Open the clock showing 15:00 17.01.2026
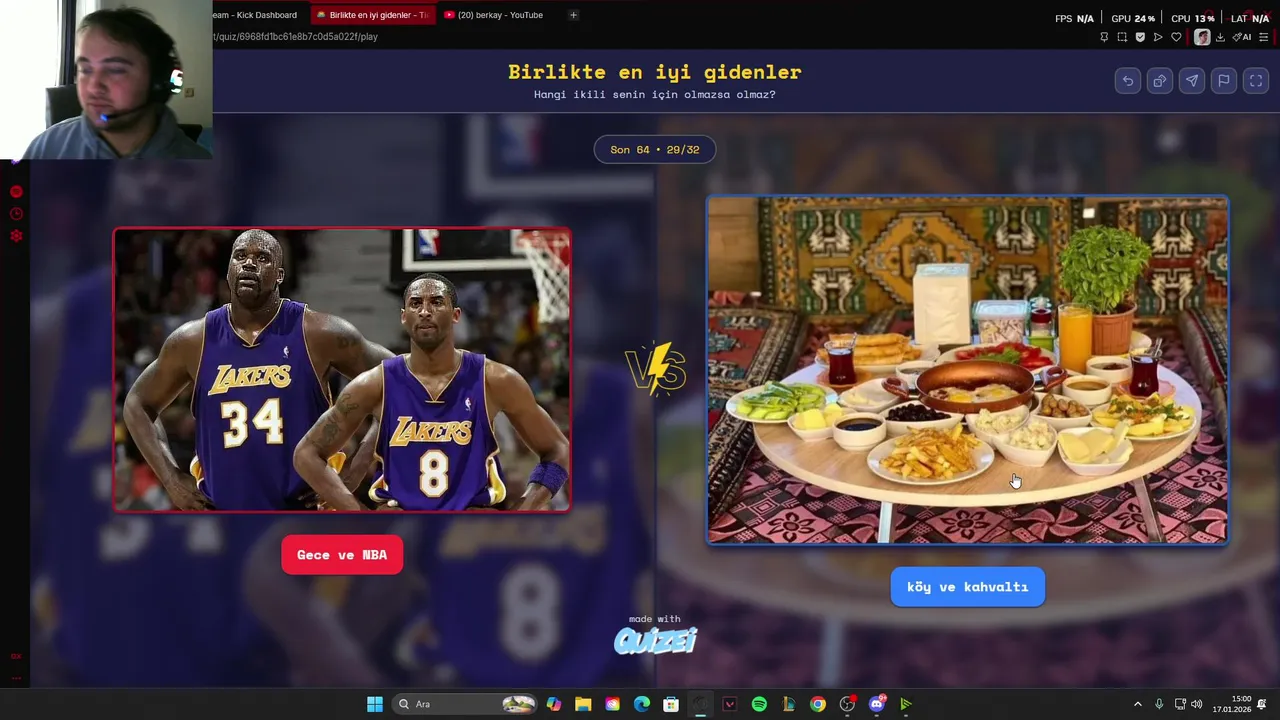Image resolution: width=1280 pixels, height=720 pixels. (1231, 704)
